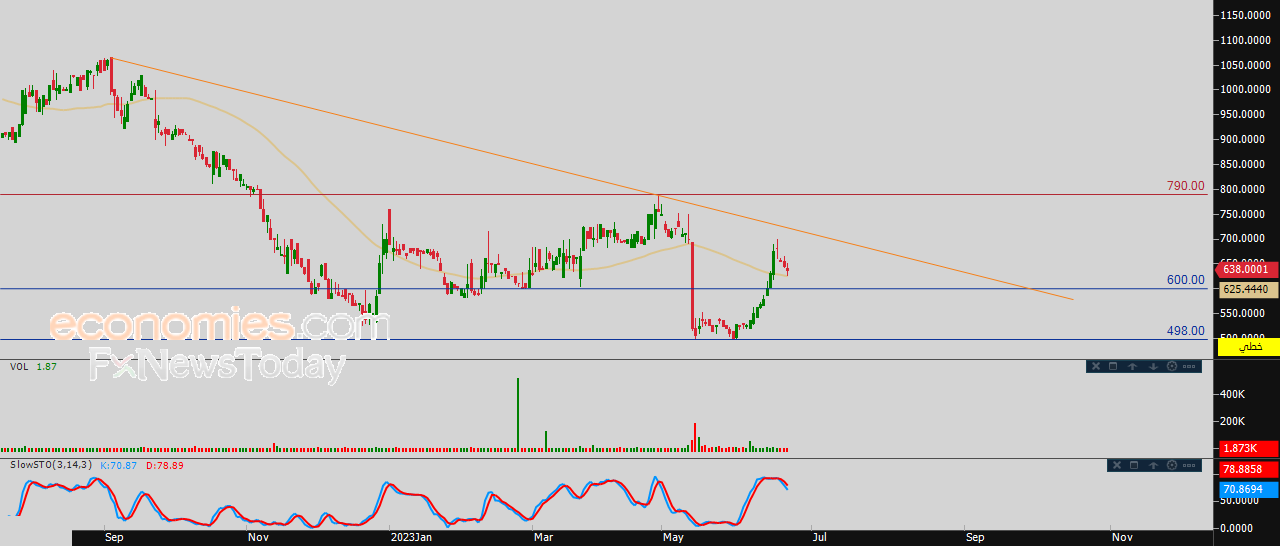Select the 790.00 red resistance line label
Viewport: 1280px width, 546px height.
click(1185, 186)
